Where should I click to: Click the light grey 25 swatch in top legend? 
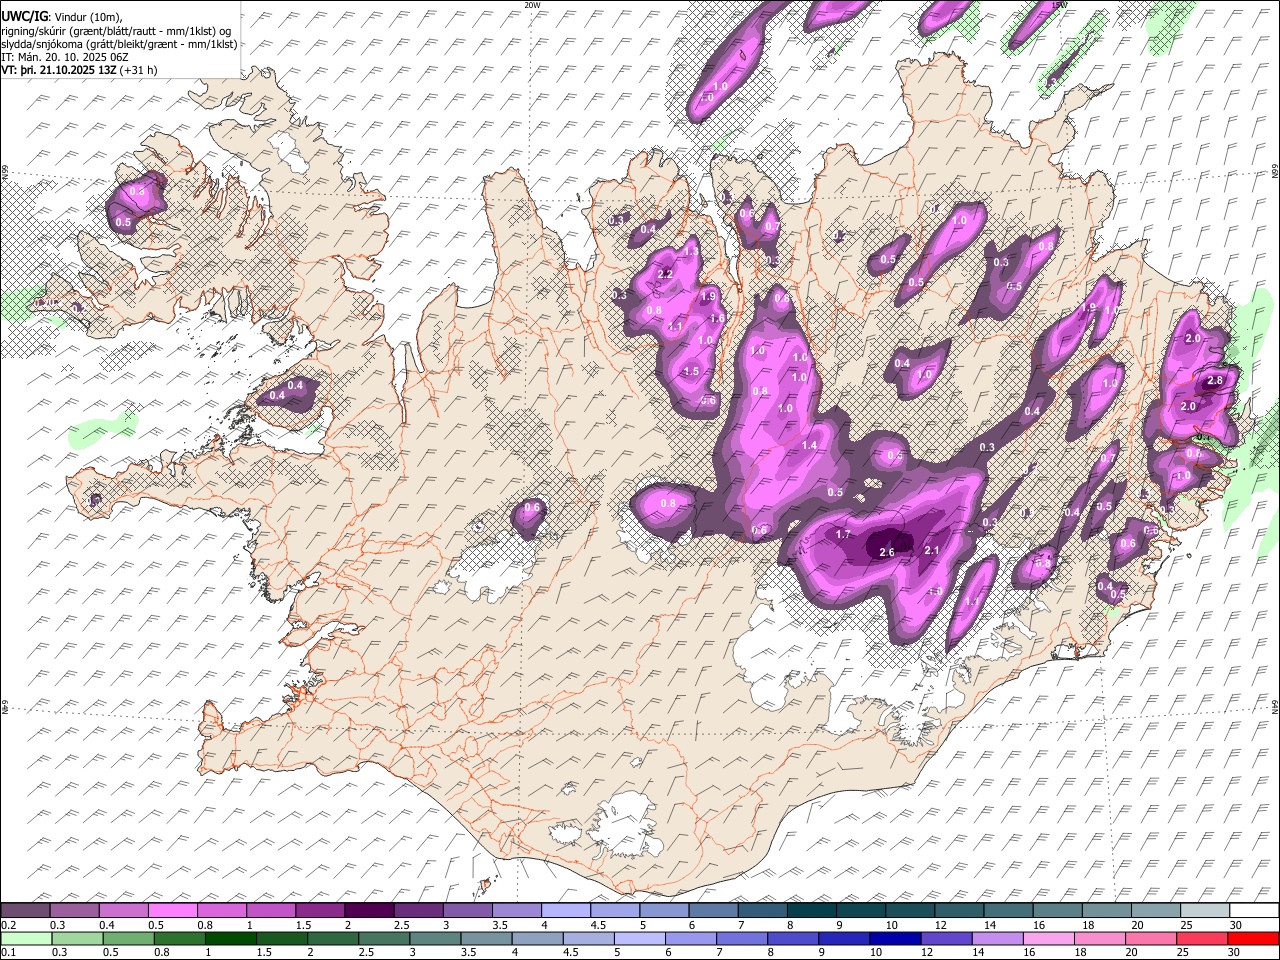tap(1204, 910)
